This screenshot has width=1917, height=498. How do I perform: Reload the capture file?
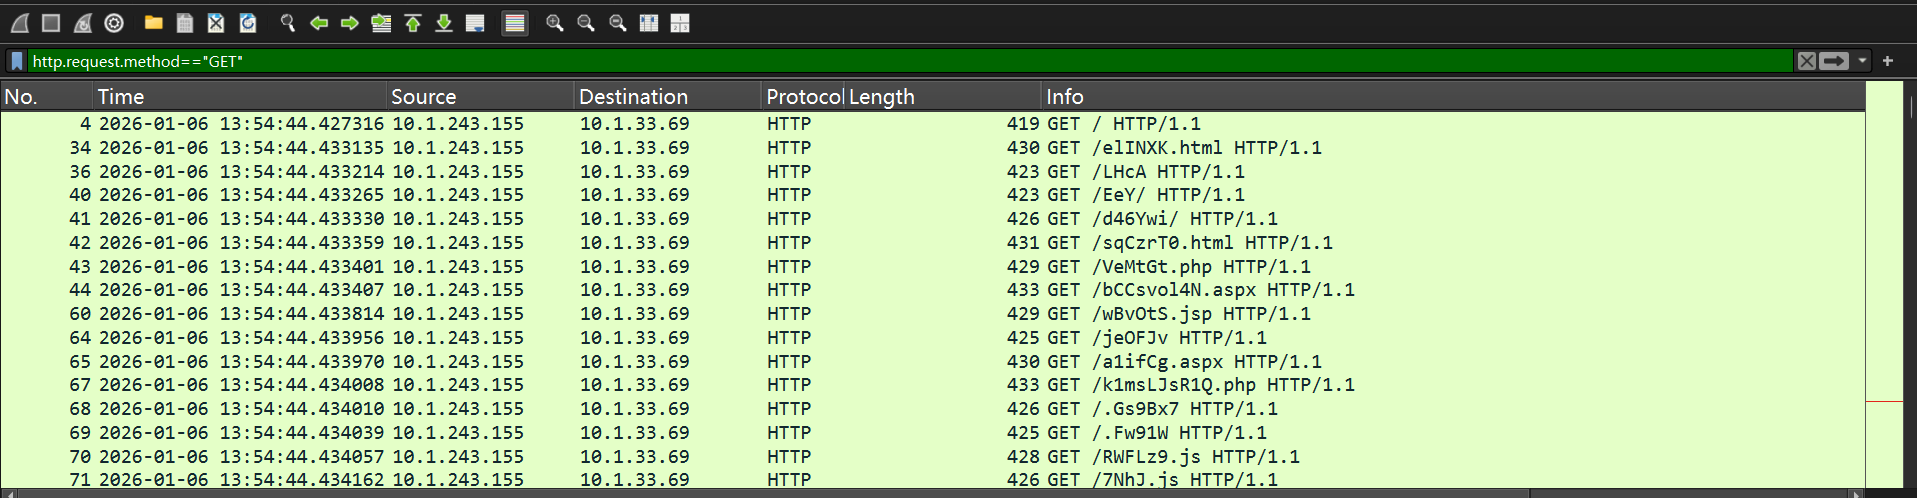pyautogui.click(x=248, y=23)
